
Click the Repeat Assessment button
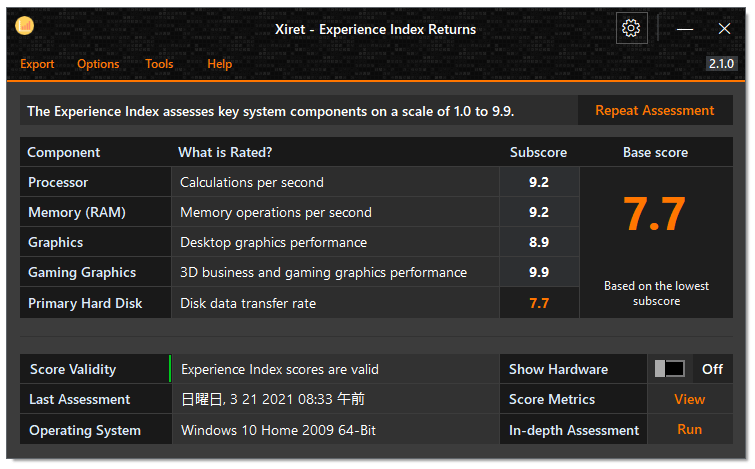(655, 110)
